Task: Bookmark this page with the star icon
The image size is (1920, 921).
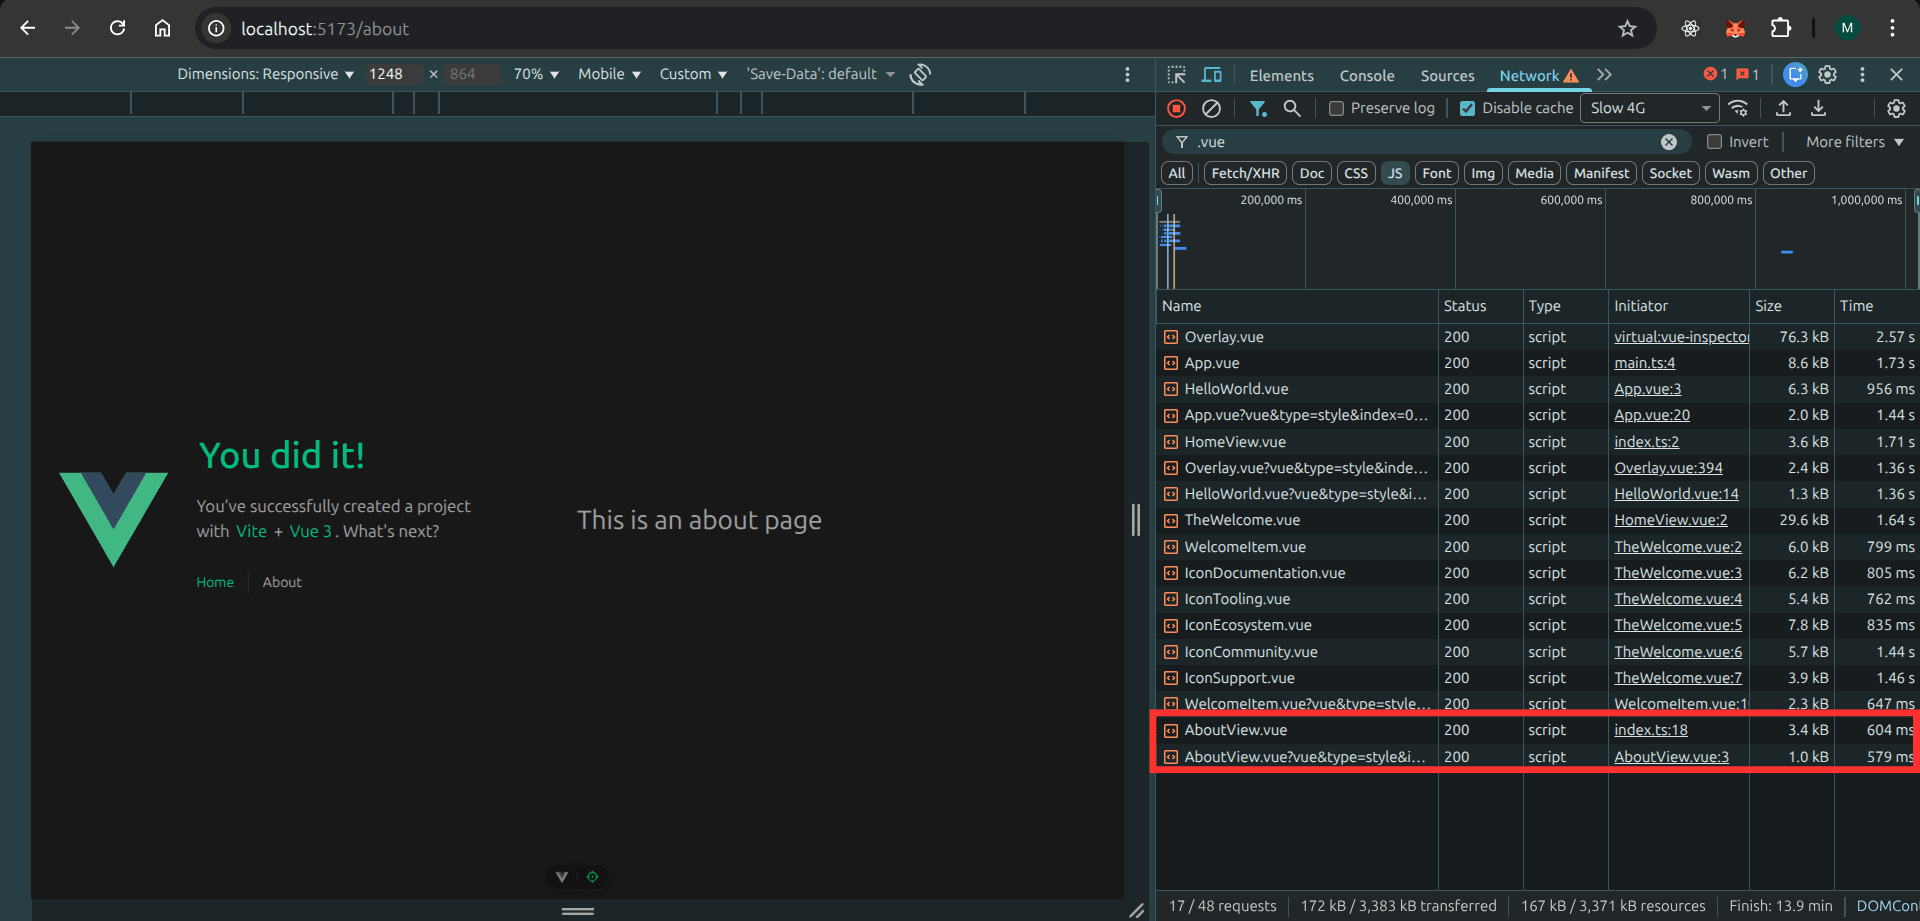Action: (1628, 29)
